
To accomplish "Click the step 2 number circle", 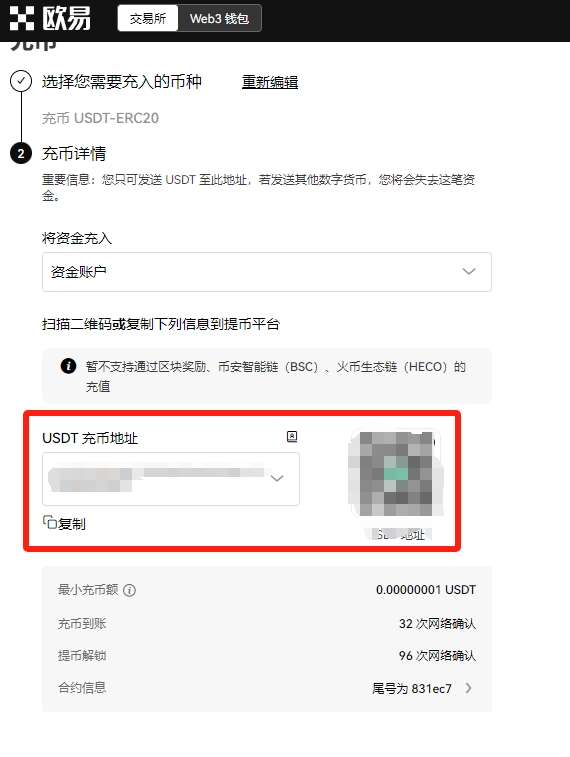I will coord(21,154).
